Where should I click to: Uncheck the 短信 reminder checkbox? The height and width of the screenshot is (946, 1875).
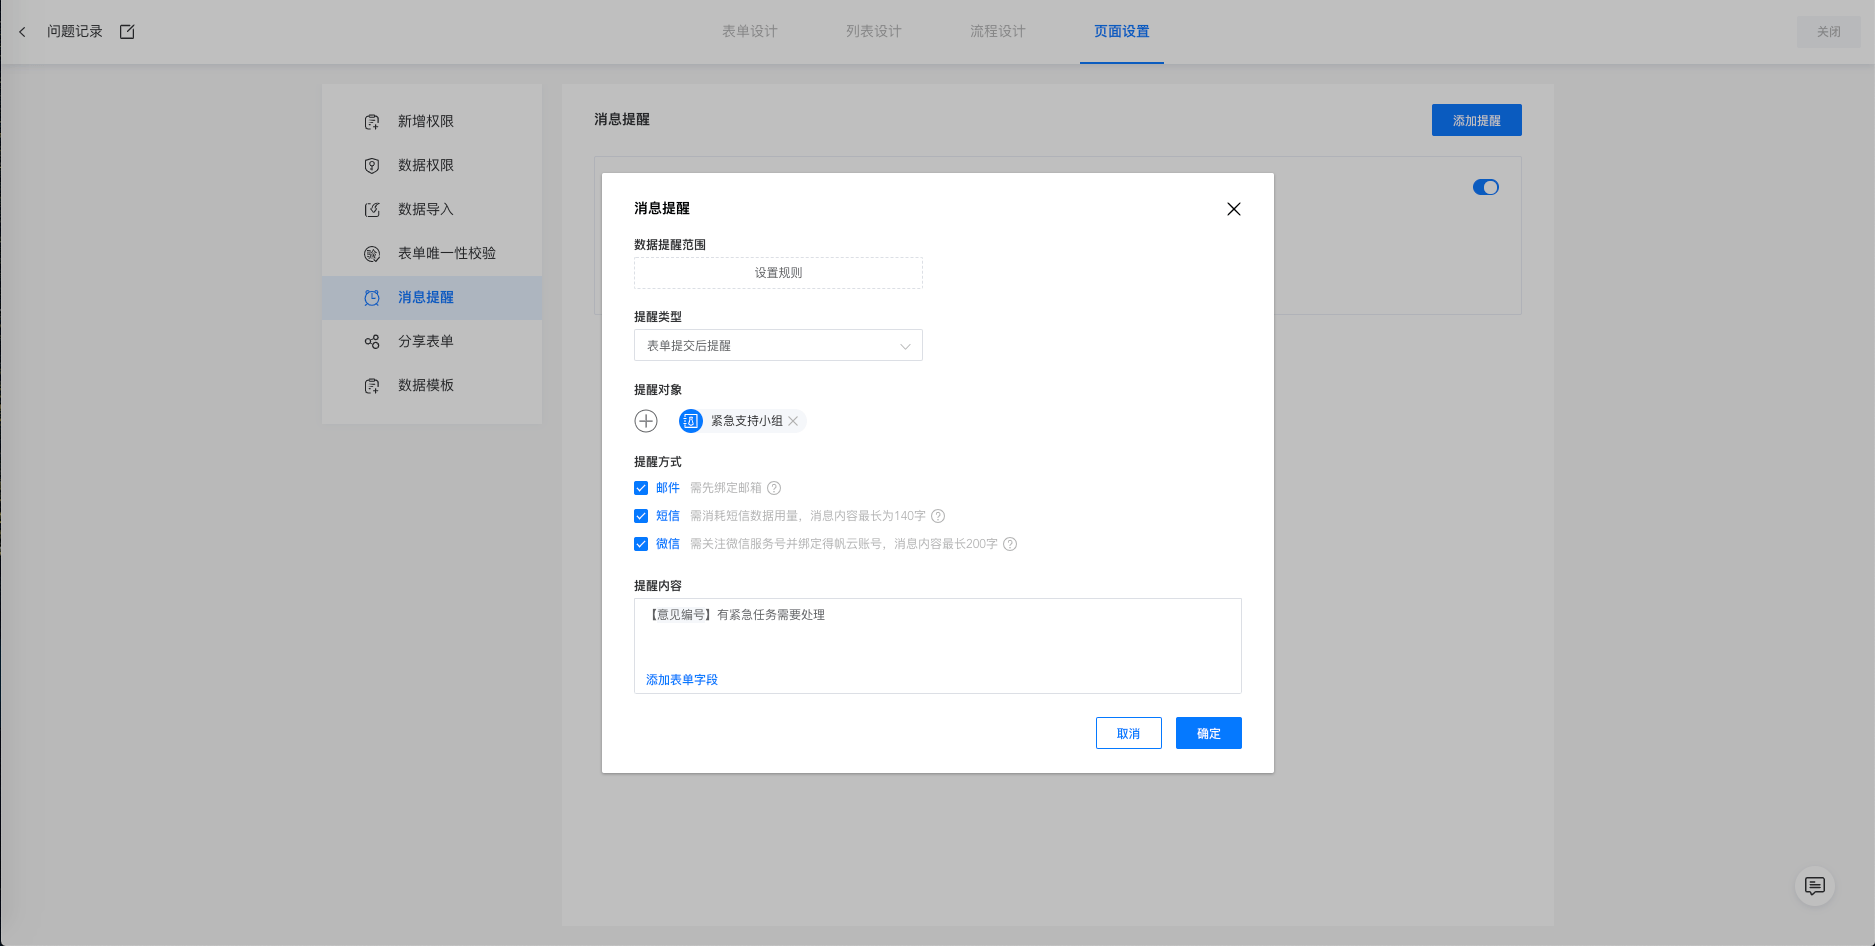641,516
